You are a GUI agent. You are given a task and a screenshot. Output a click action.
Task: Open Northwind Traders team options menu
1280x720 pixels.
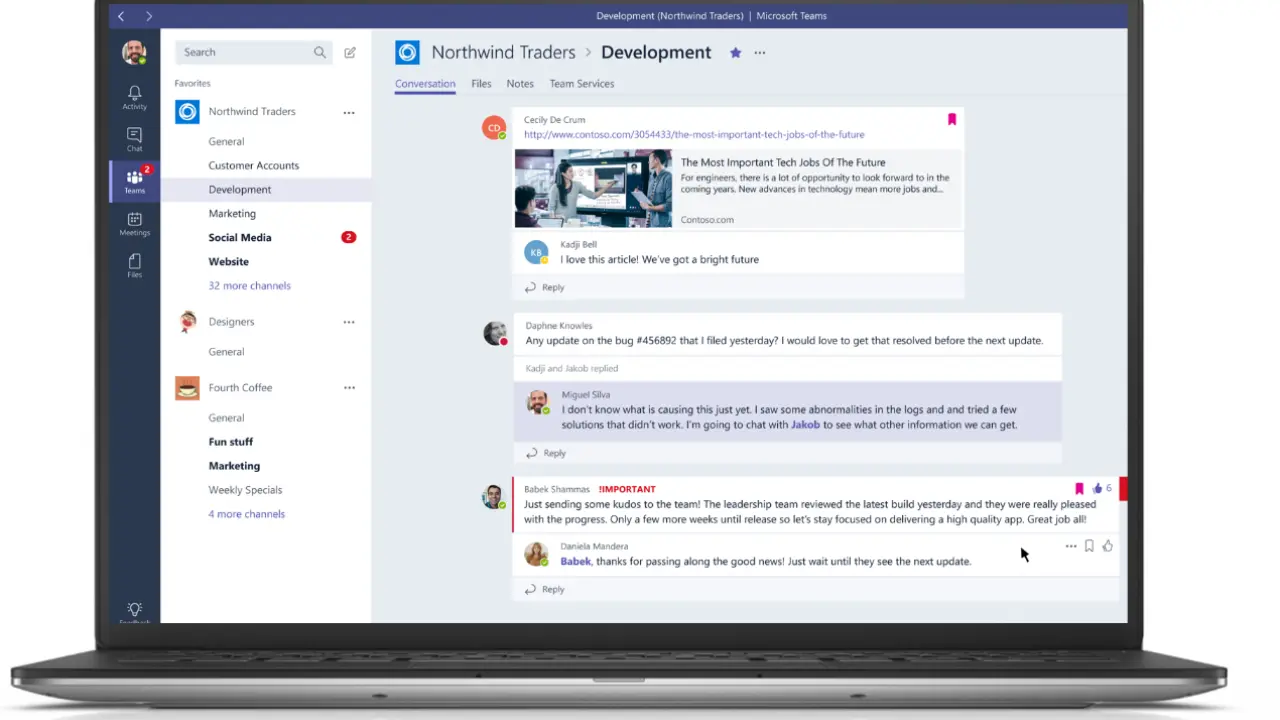click(349, 113)
